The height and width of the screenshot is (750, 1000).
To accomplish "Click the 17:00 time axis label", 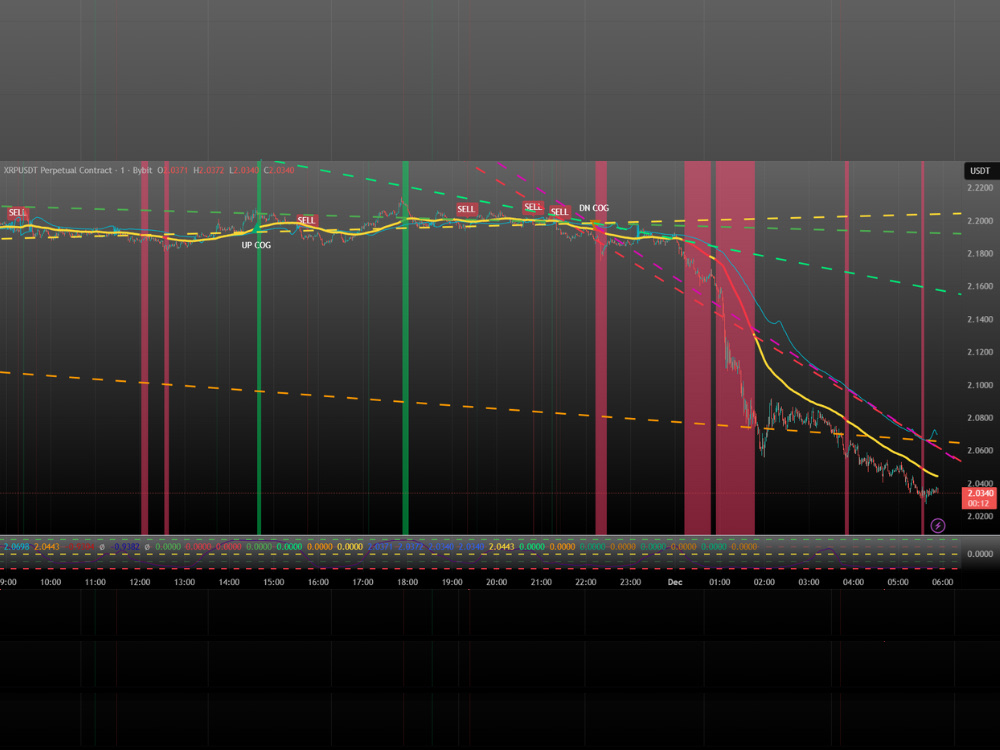I will tap(363, 582).
